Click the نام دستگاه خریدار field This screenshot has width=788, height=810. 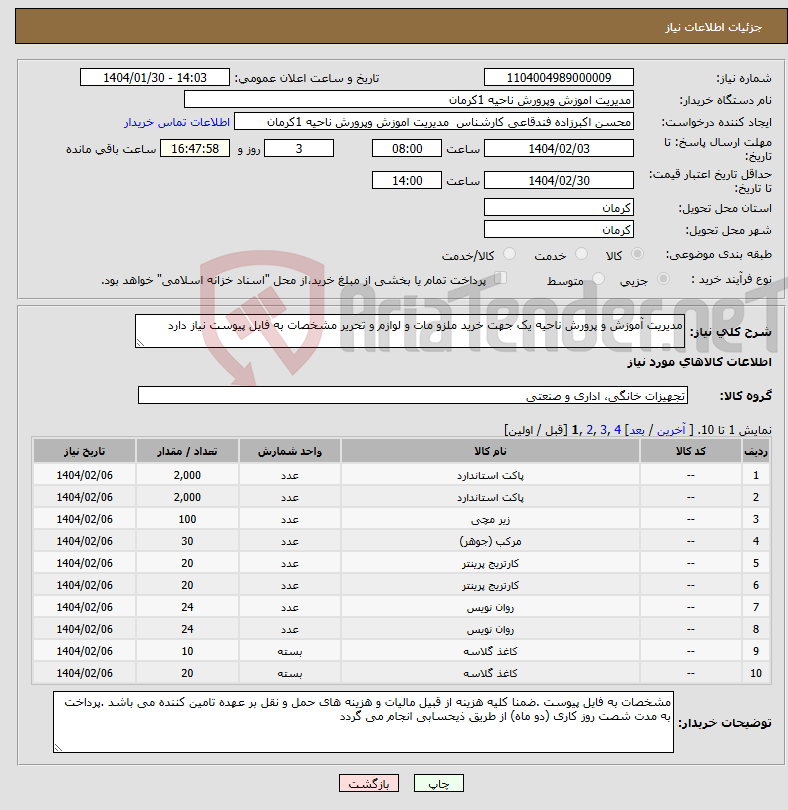(409, 100)
